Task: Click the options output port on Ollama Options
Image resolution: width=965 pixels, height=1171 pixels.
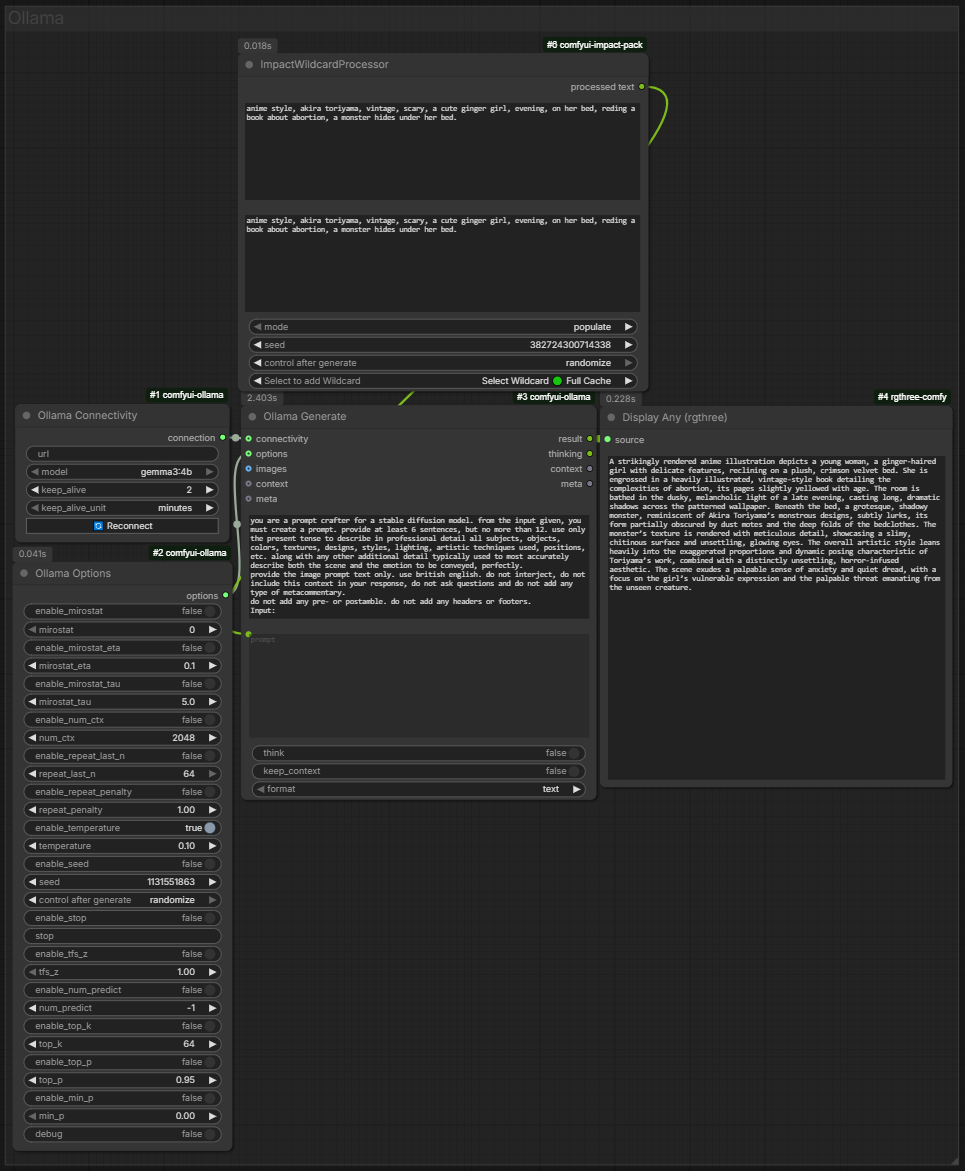Action: [226, 596]
